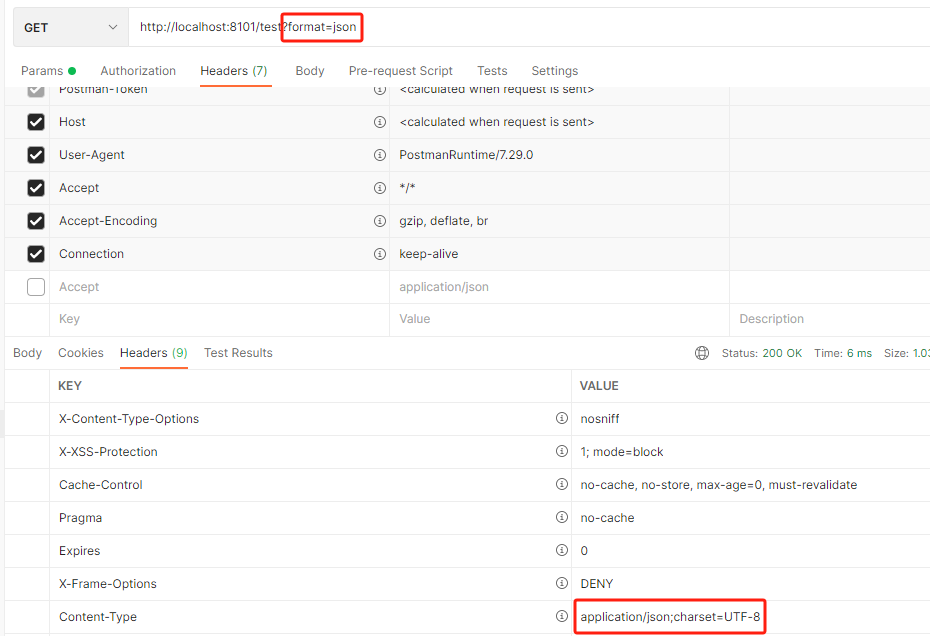930x636 pixels.
Task: Click the Content-Type key
Action: (x=98, y=617)
